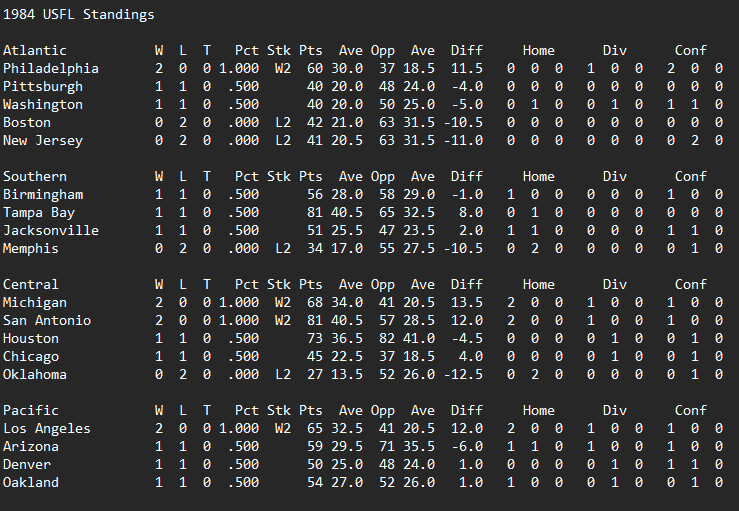739x511 pixels.
Task: Select the Birmingham team name
Action: (x=43, y=195)
